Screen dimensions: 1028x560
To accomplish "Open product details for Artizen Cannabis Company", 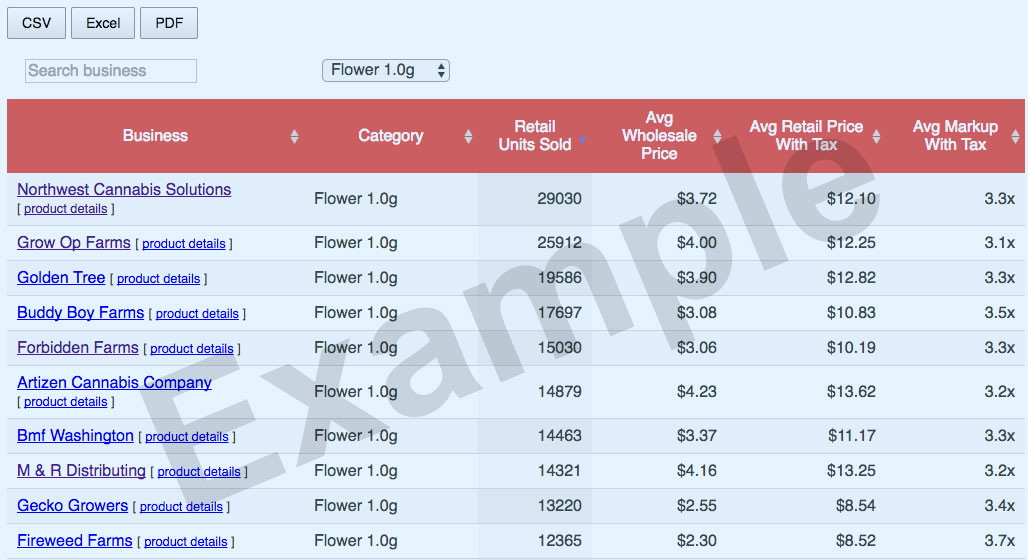I will [x=66, y=401].
